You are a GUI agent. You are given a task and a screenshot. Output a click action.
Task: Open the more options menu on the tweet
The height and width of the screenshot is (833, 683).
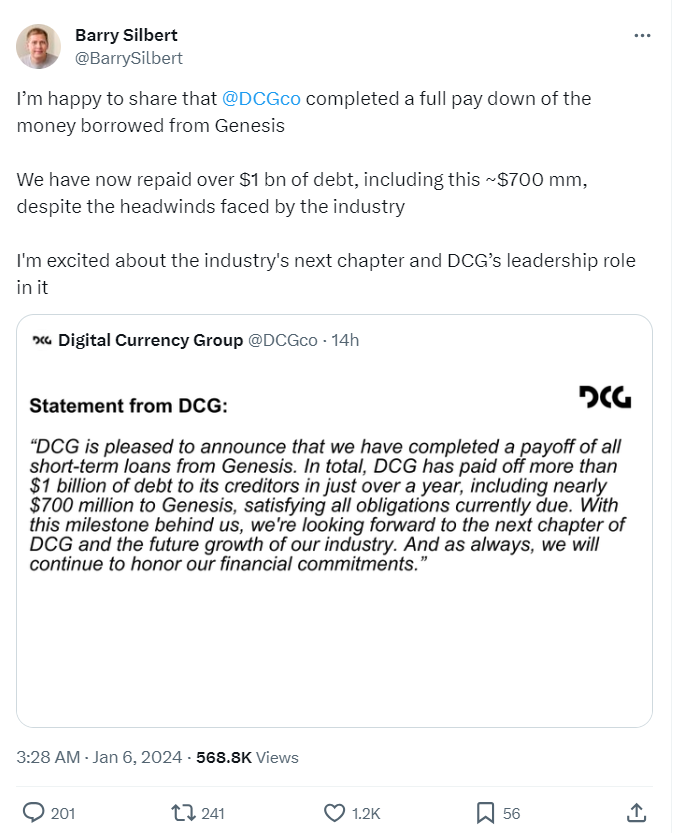(641, 34)
